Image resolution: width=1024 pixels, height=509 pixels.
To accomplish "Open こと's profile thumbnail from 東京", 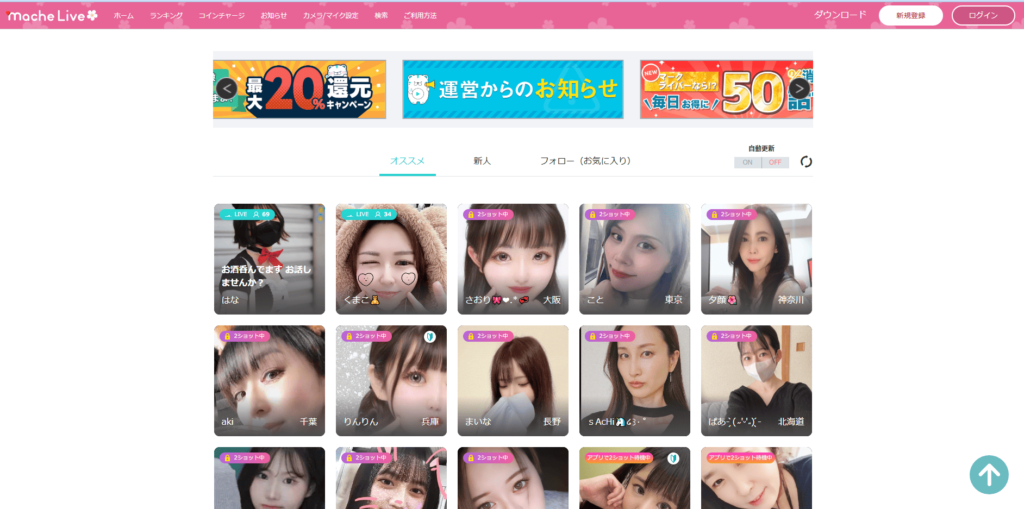I will click(x=635, y=259).
